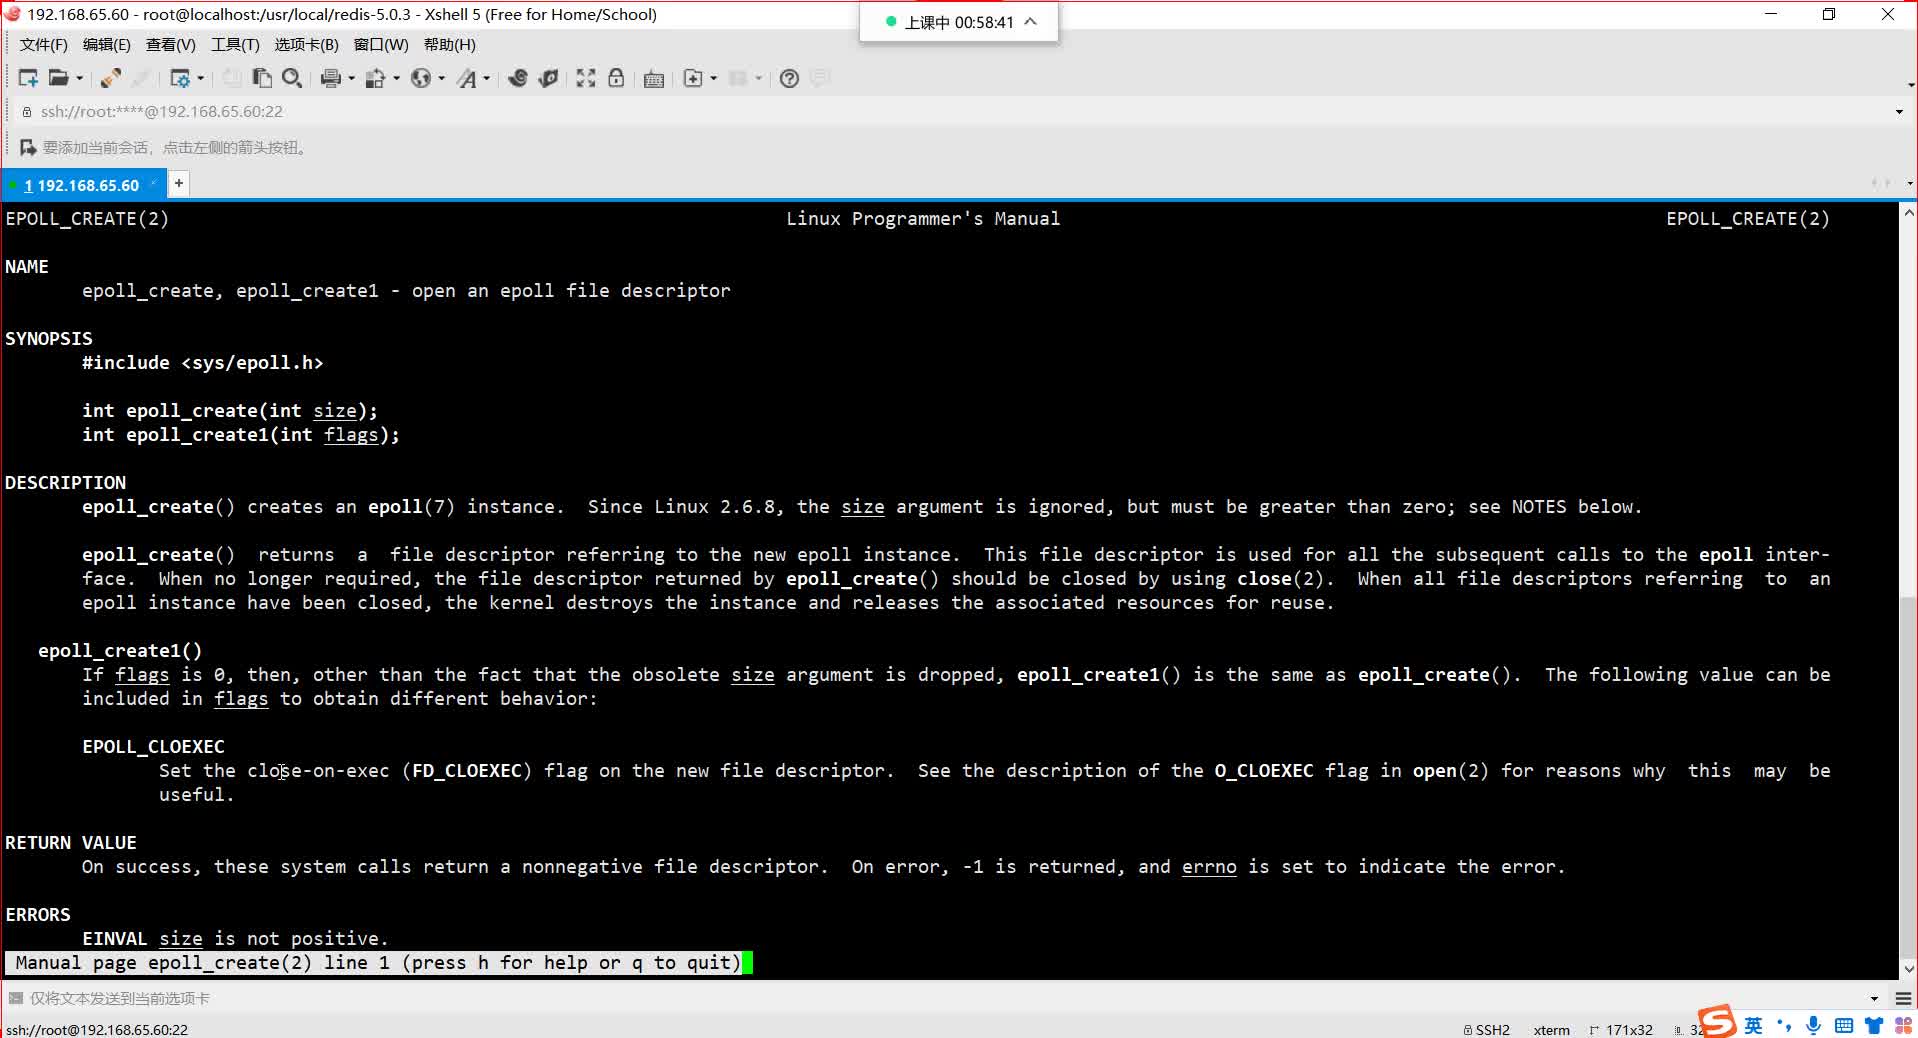This screenshot has height=1038, width=1918.
Task: Print the terminal using the printer icon
Action: point(331,78)
